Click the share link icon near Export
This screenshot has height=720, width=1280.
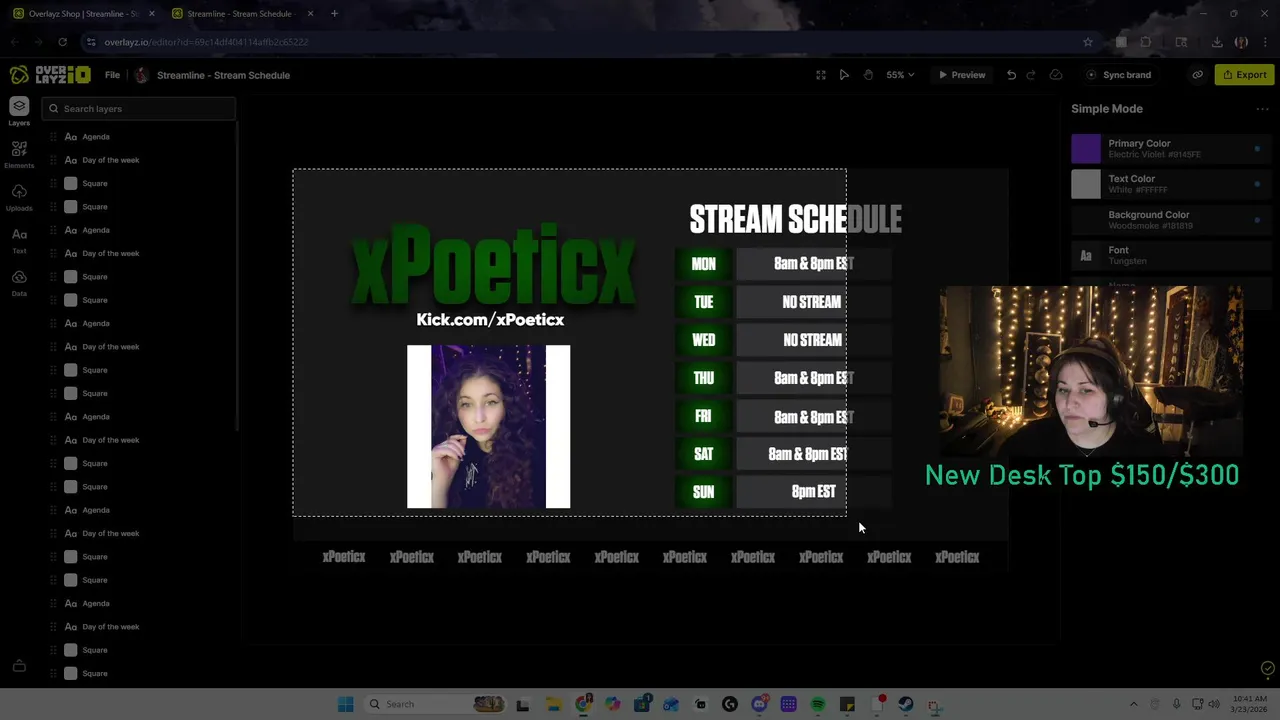[x=1197, y=75]
